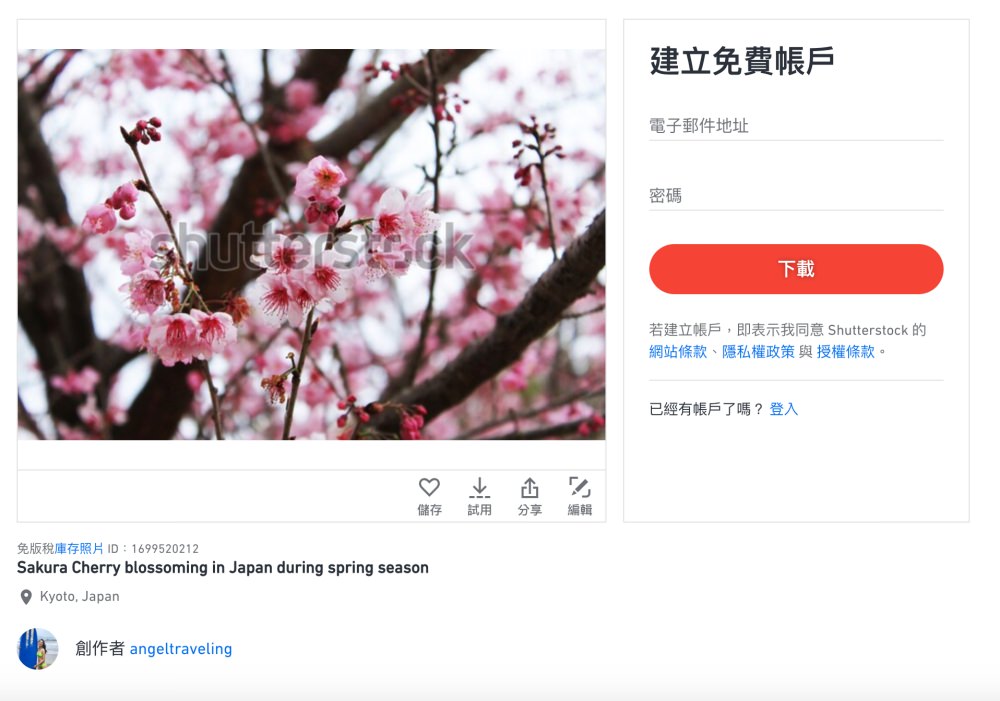
Task: Click the red 下載 download button
Action: point(796,269)
